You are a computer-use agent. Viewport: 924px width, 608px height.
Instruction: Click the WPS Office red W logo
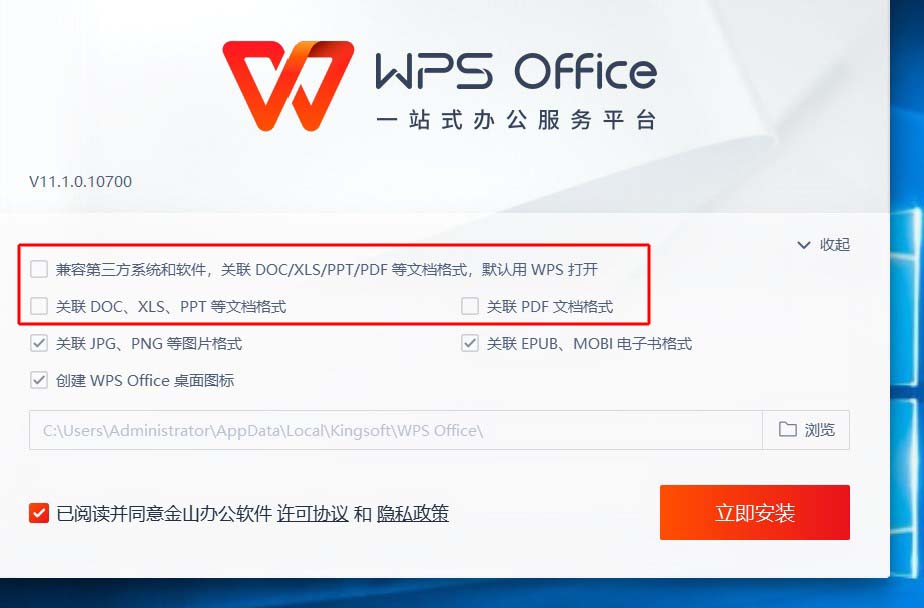click(x=288, y=85)
